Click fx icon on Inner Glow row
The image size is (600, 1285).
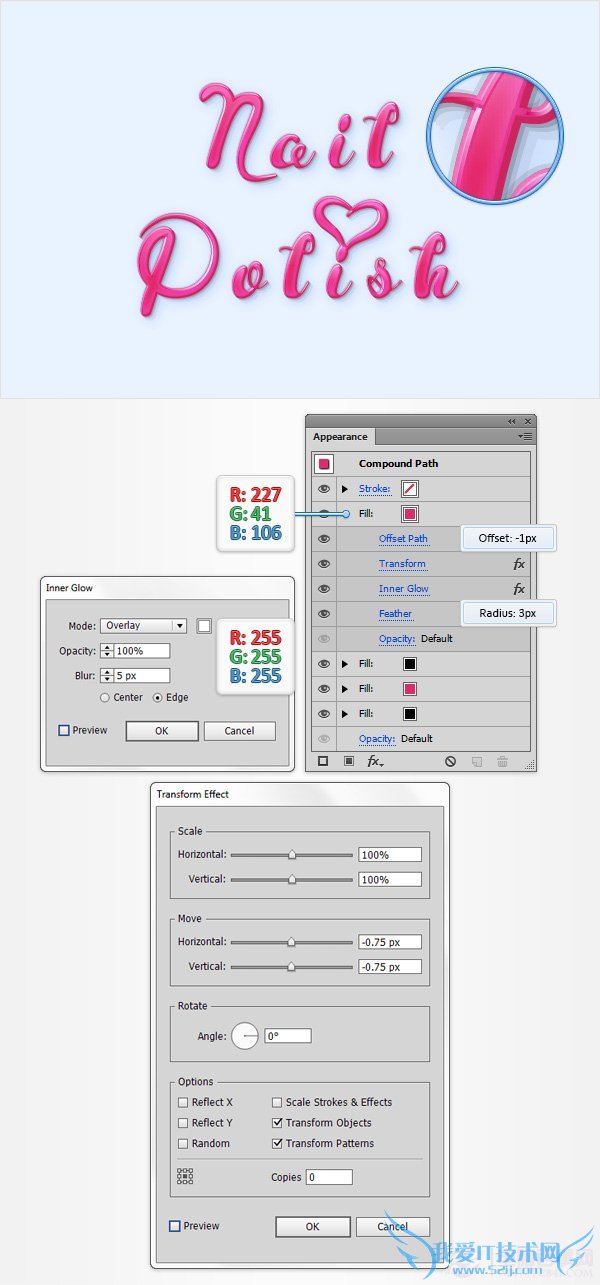pyautogui.click(x=519, y=589)
